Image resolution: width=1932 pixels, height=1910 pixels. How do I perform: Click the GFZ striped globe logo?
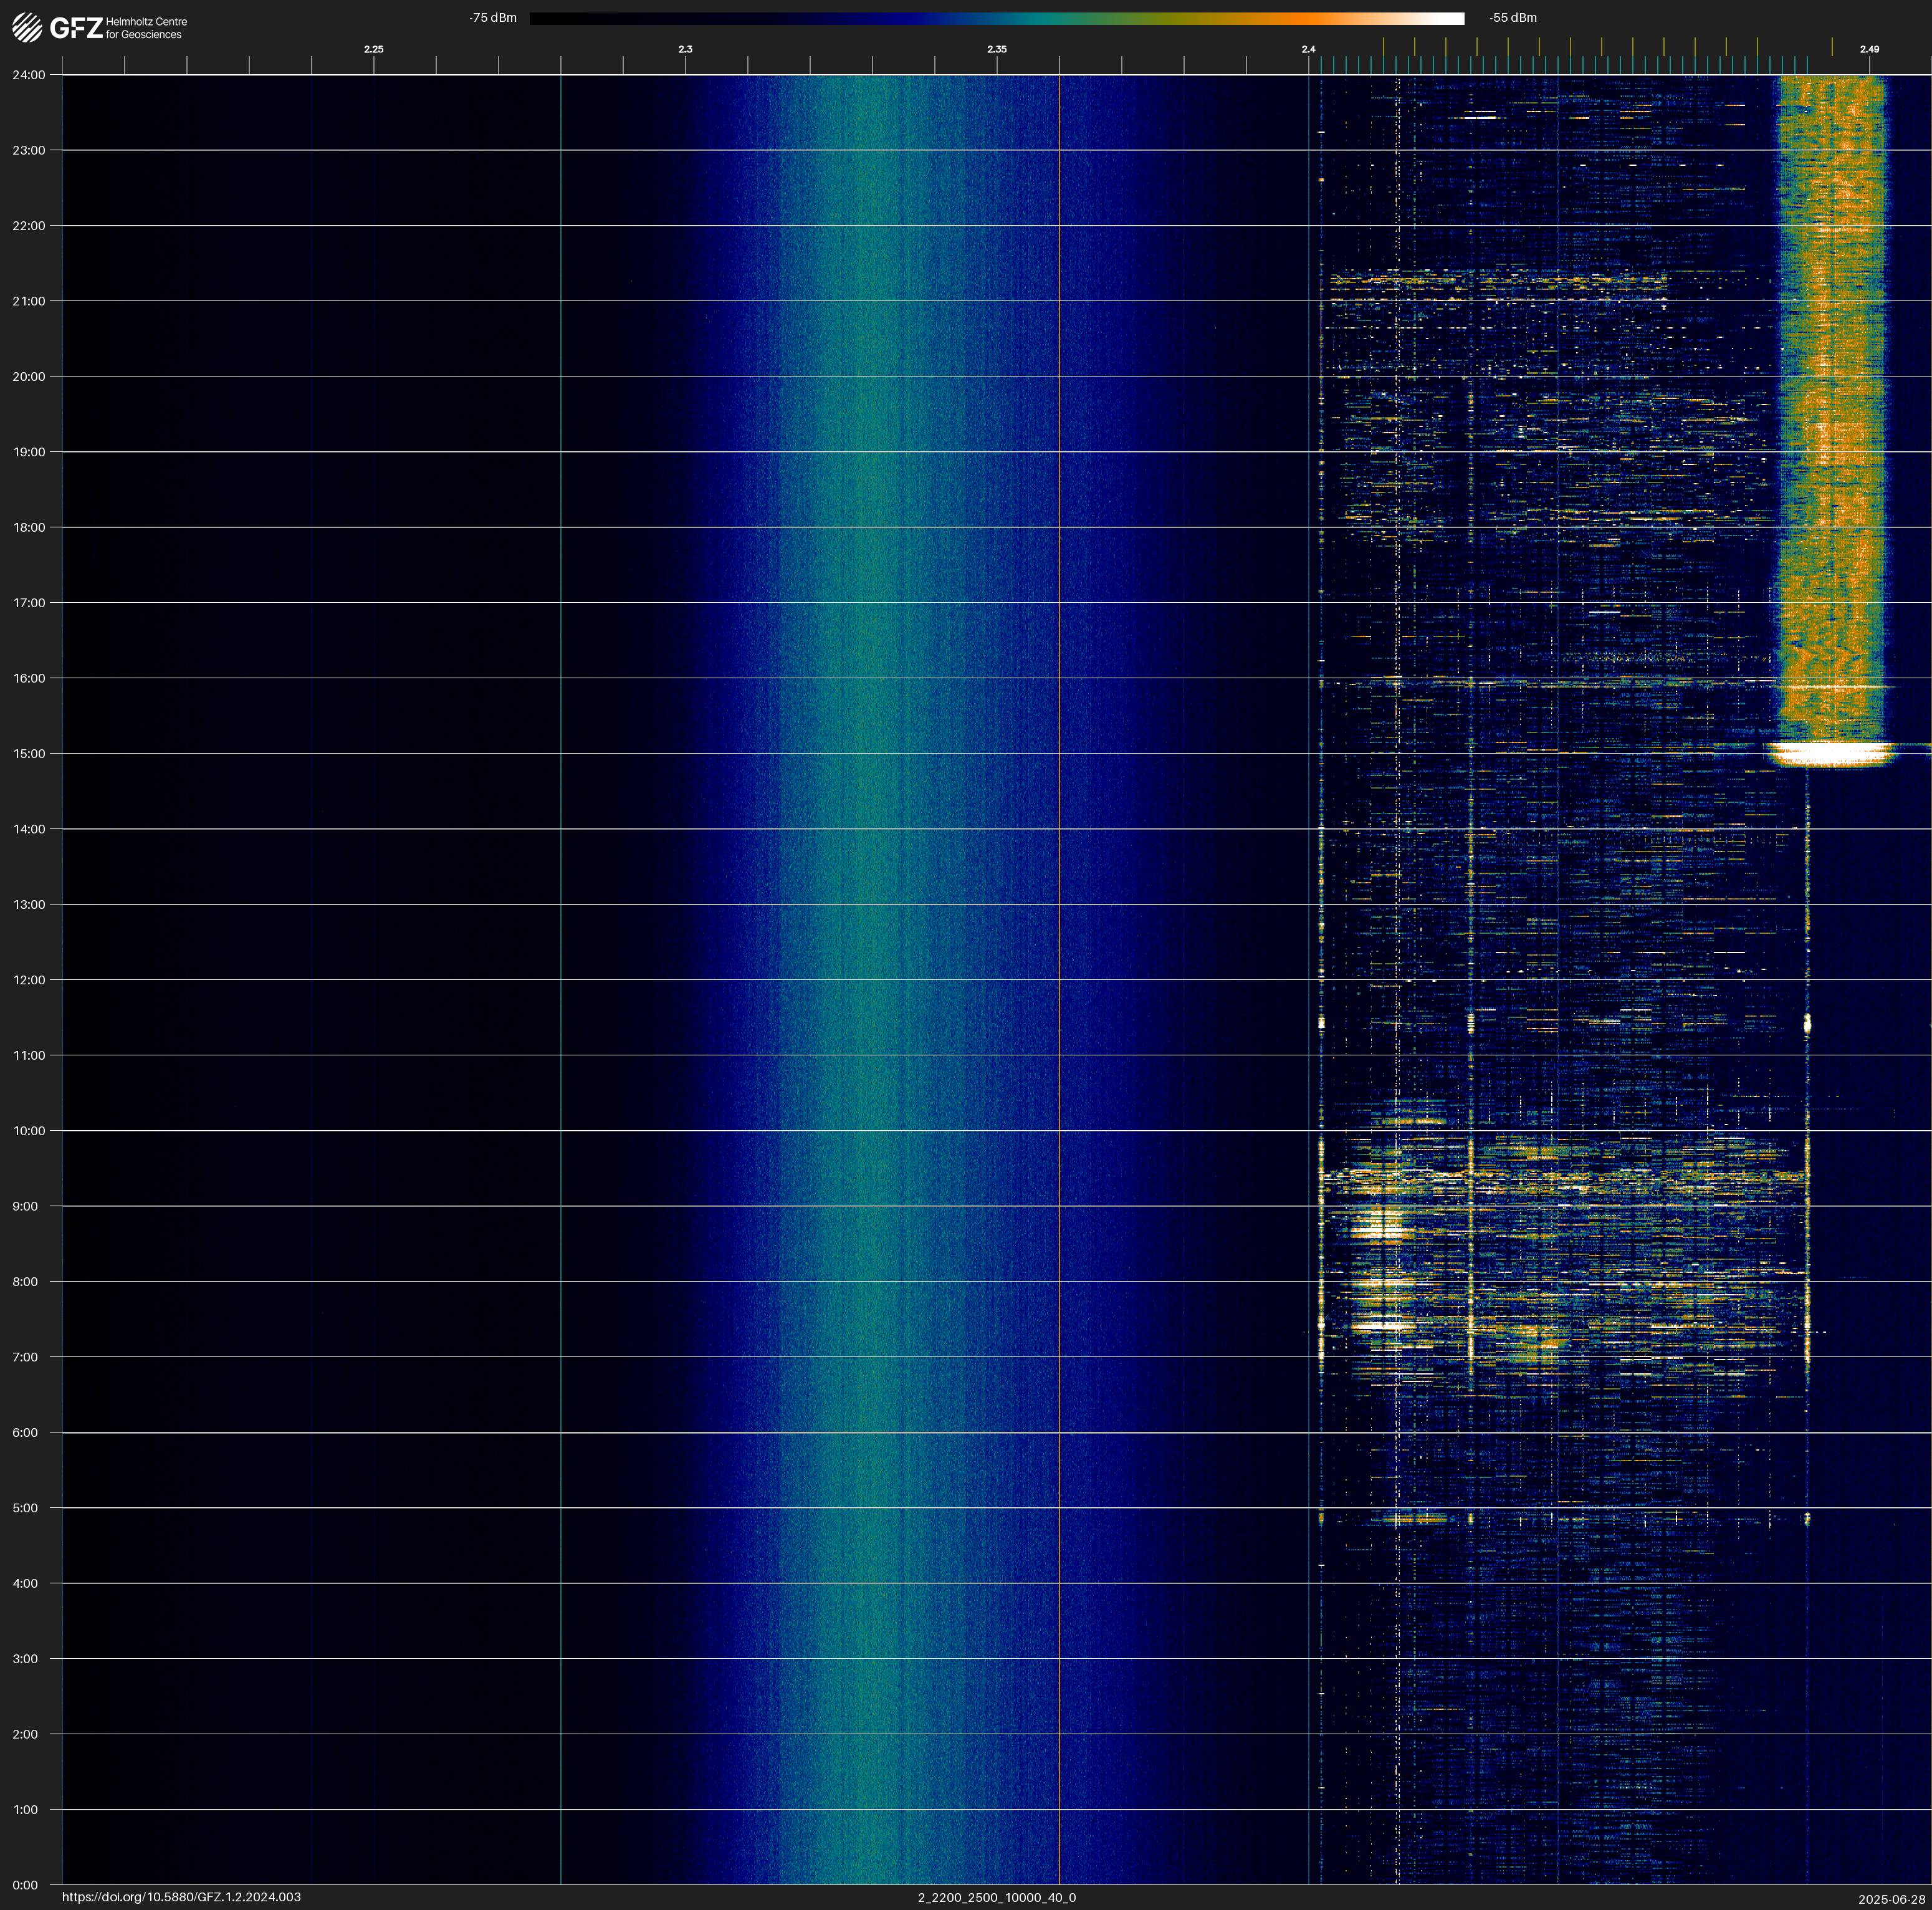(x=27, y=27)
